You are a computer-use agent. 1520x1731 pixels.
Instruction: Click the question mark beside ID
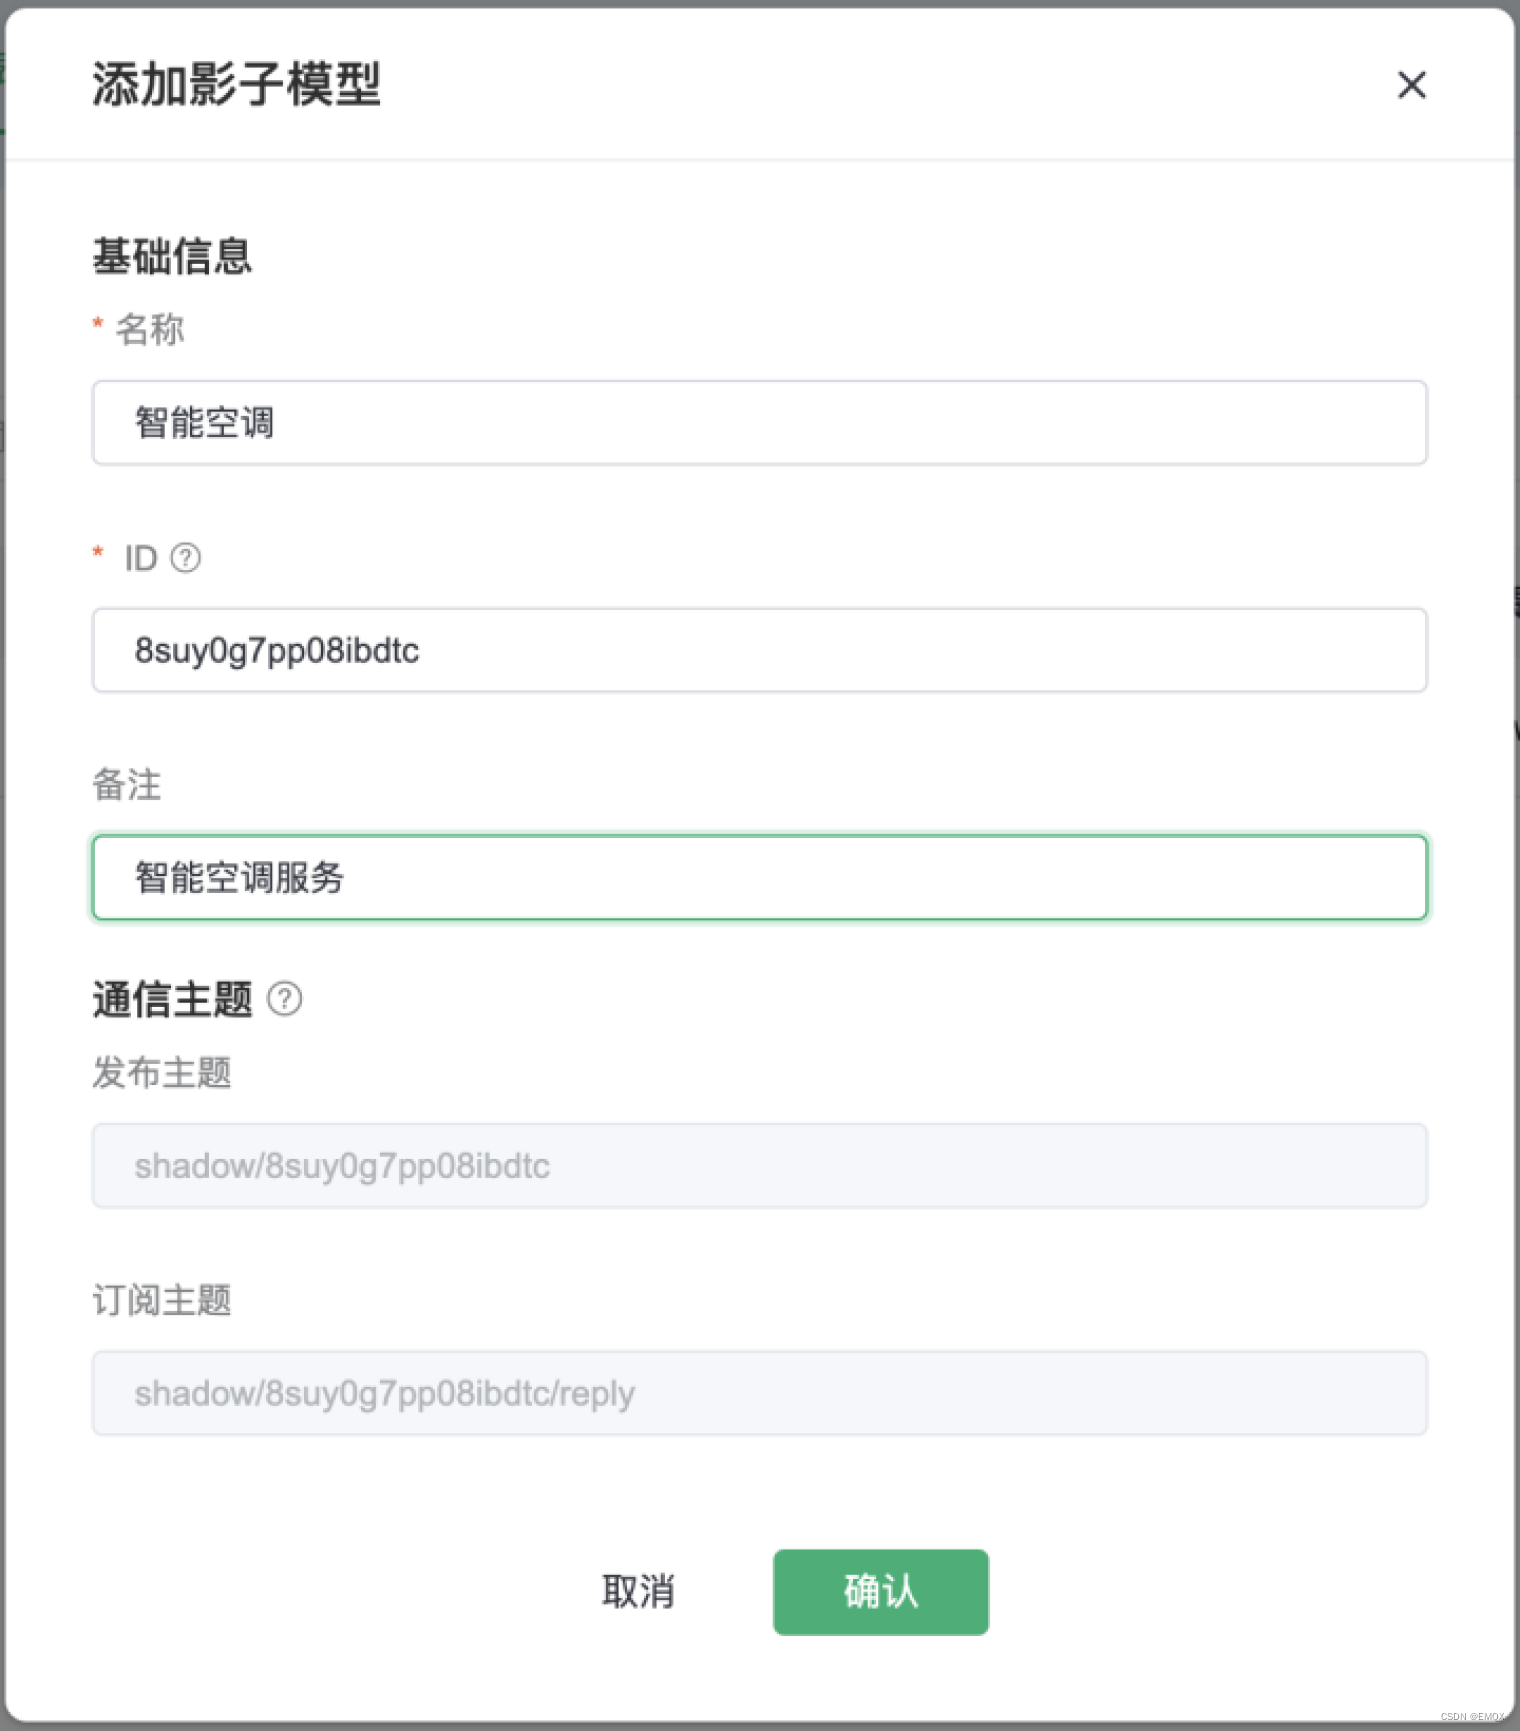point(186,558)
